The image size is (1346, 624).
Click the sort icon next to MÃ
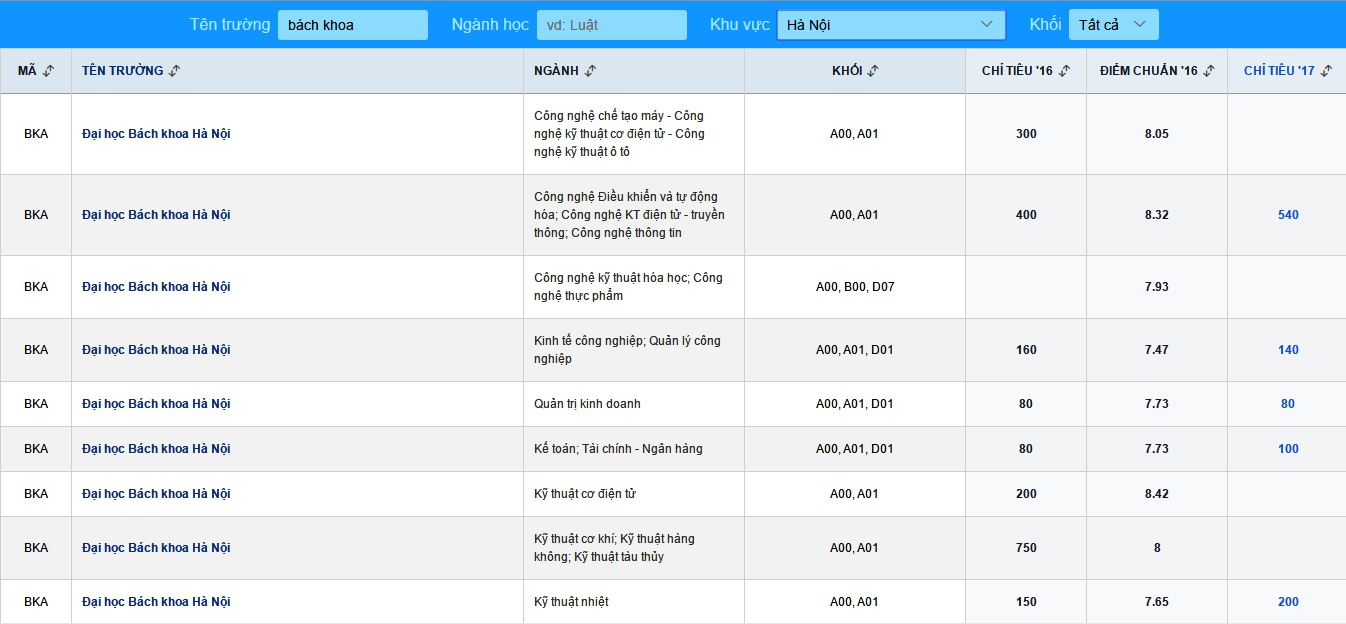(x=48, y=71)
